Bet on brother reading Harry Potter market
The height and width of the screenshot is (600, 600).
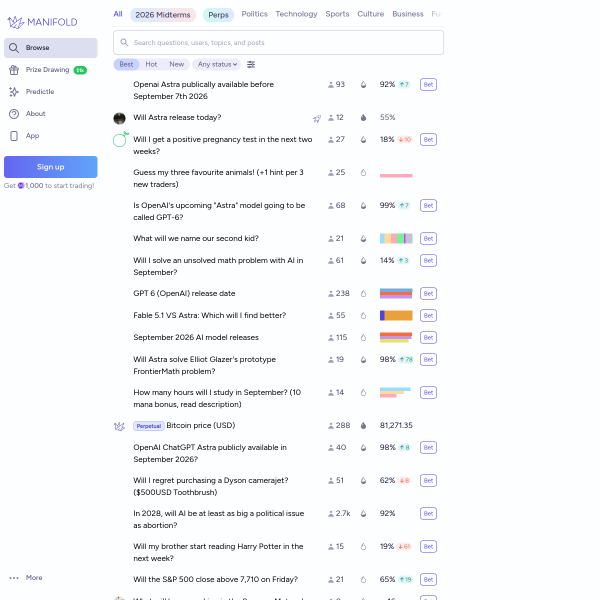point(428,547)
